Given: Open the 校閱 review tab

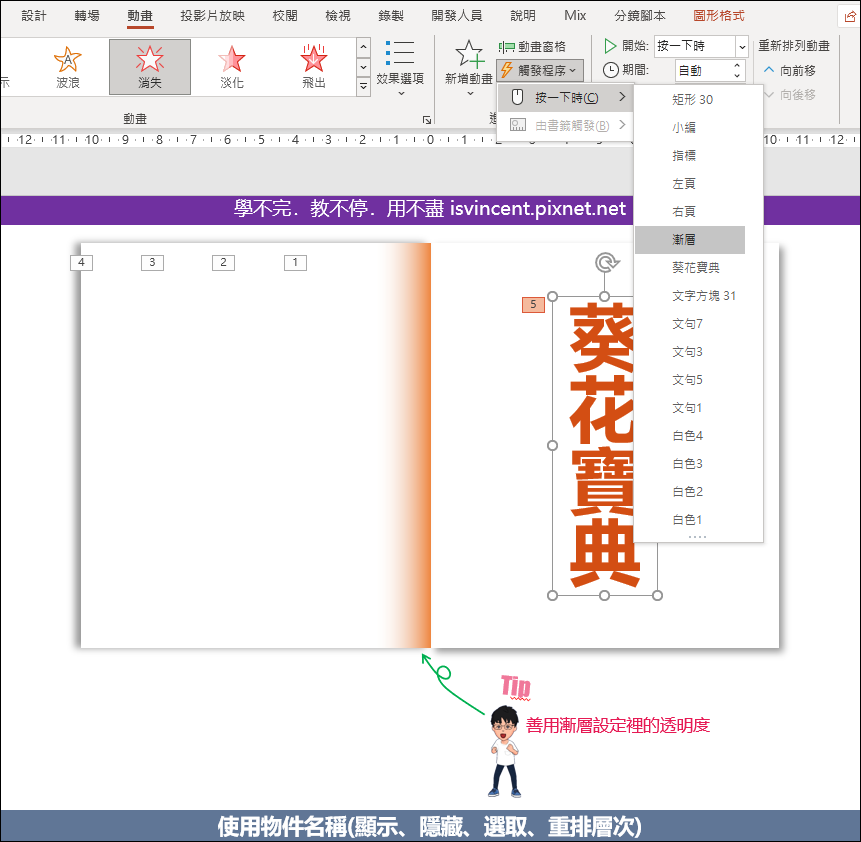Looking at the screenshot, I should tap(285, 16).
